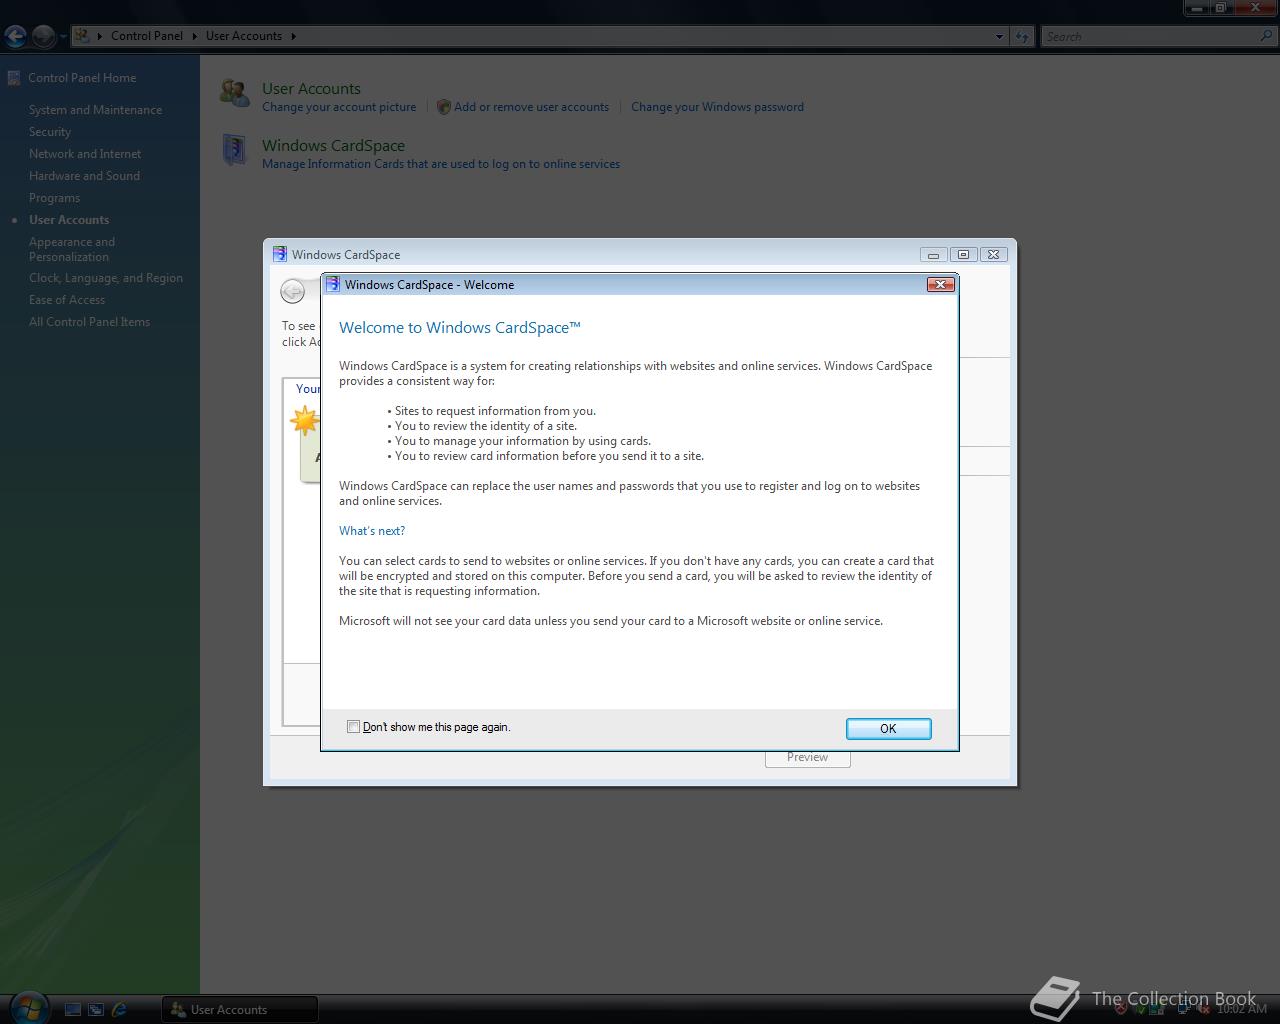Open the User Accounts heading link
The height and width of the screenshot is (1024, 1280).
click(311, 88)
